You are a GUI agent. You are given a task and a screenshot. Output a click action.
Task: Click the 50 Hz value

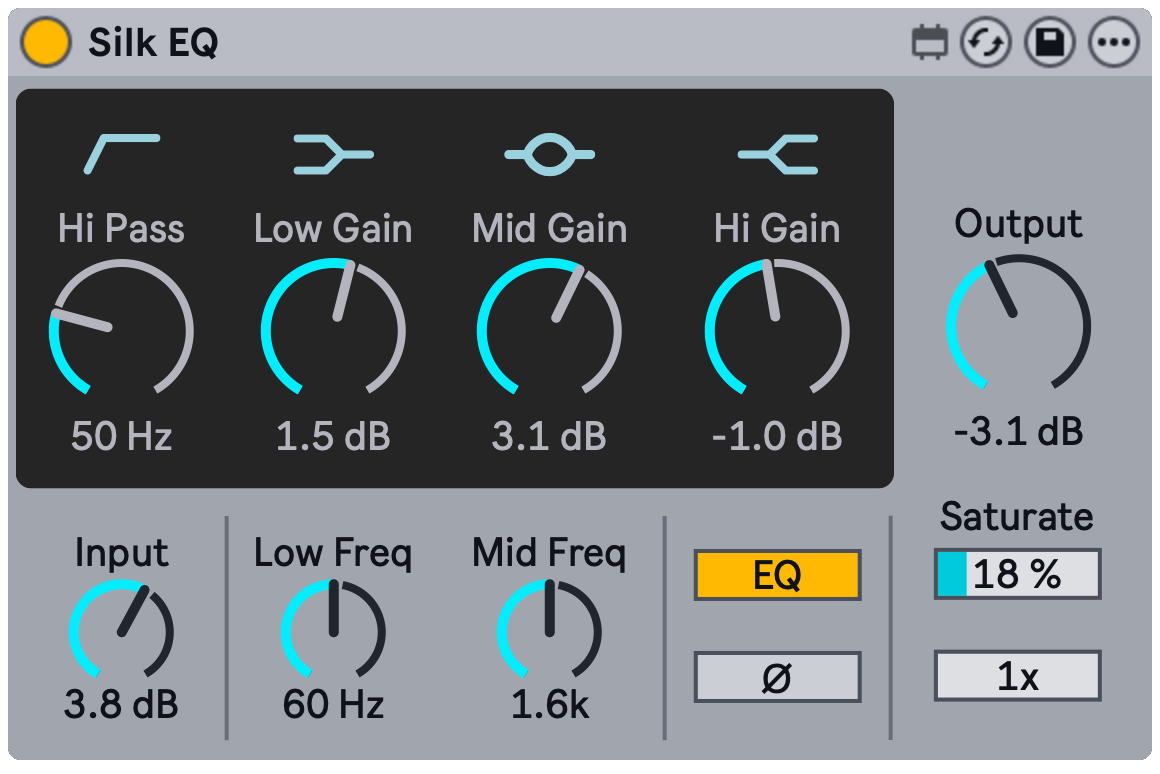coord(121,436)
